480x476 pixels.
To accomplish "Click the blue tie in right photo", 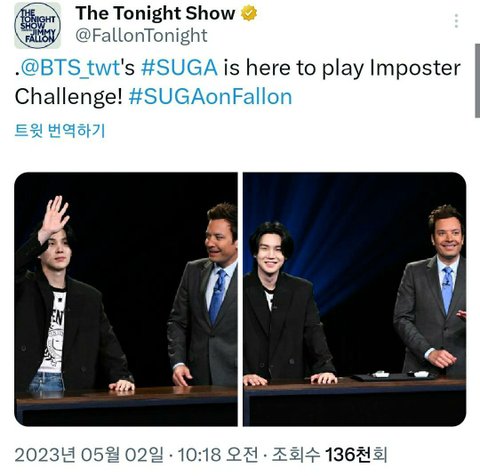I will pos(447,289).
